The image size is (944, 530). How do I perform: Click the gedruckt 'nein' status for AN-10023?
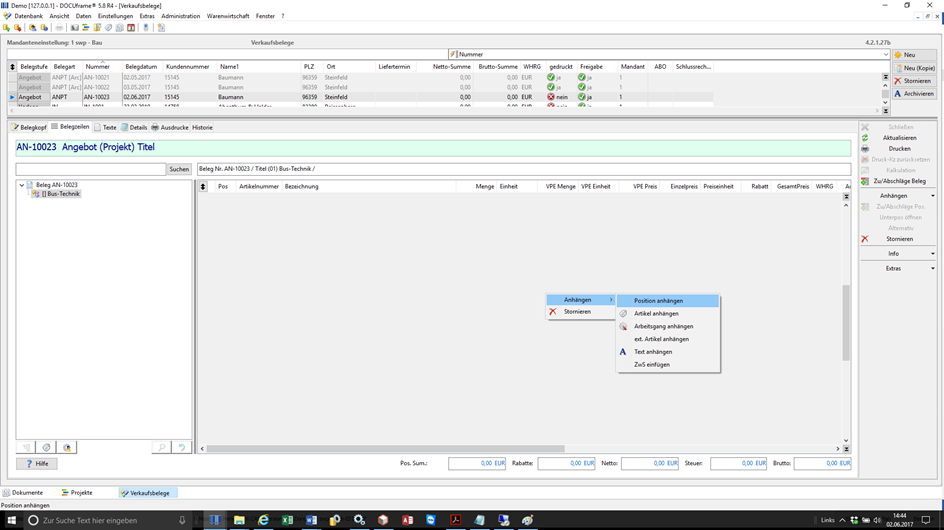(x=557, y=97)
